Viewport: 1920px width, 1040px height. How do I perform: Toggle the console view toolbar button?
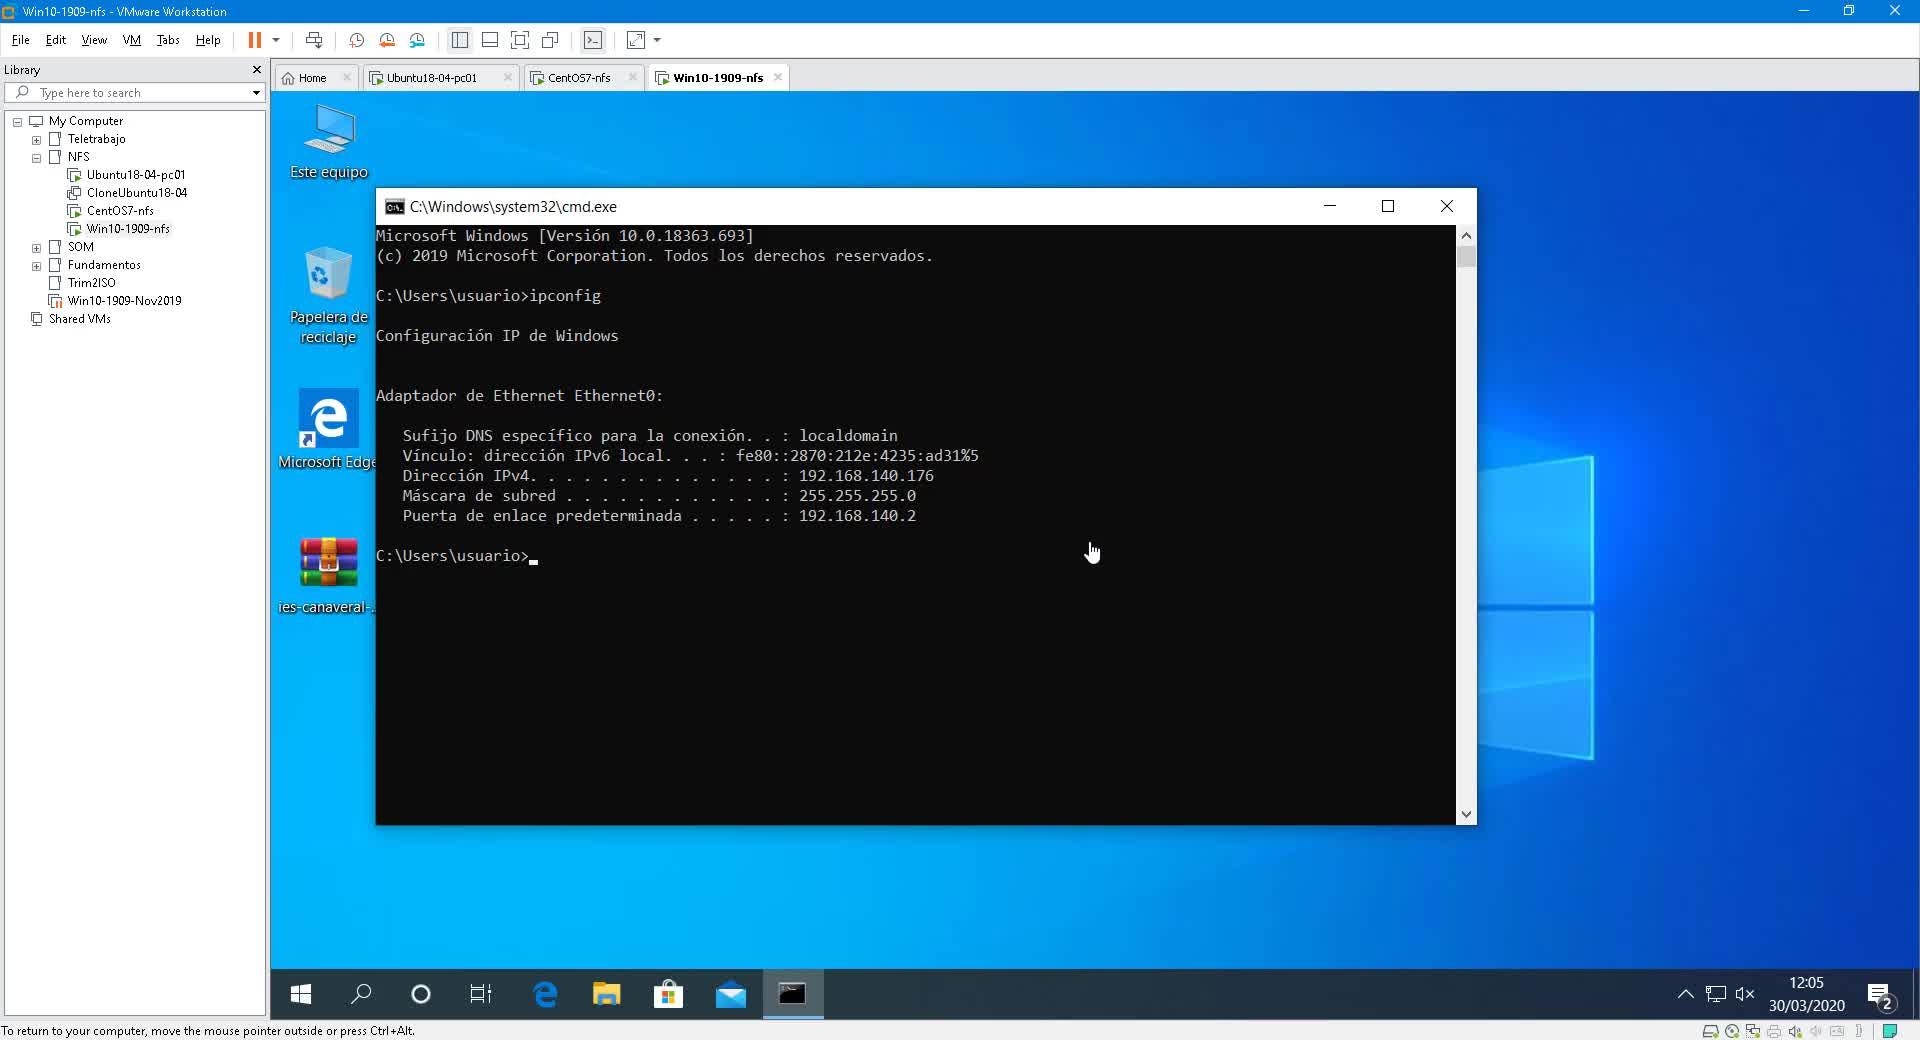pos(593,40)
